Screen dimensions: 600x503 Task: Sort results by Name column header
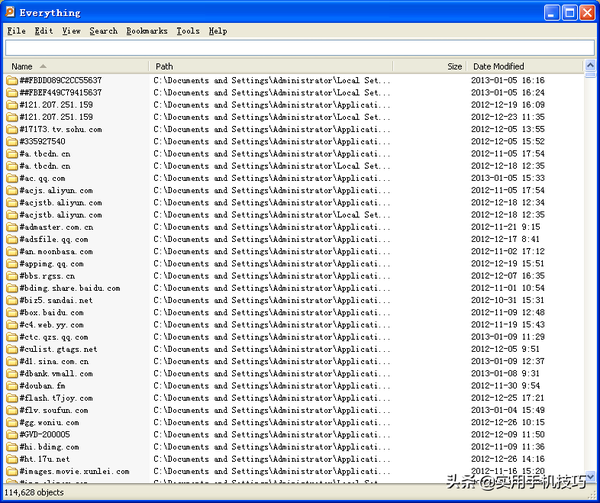point(75,66)
